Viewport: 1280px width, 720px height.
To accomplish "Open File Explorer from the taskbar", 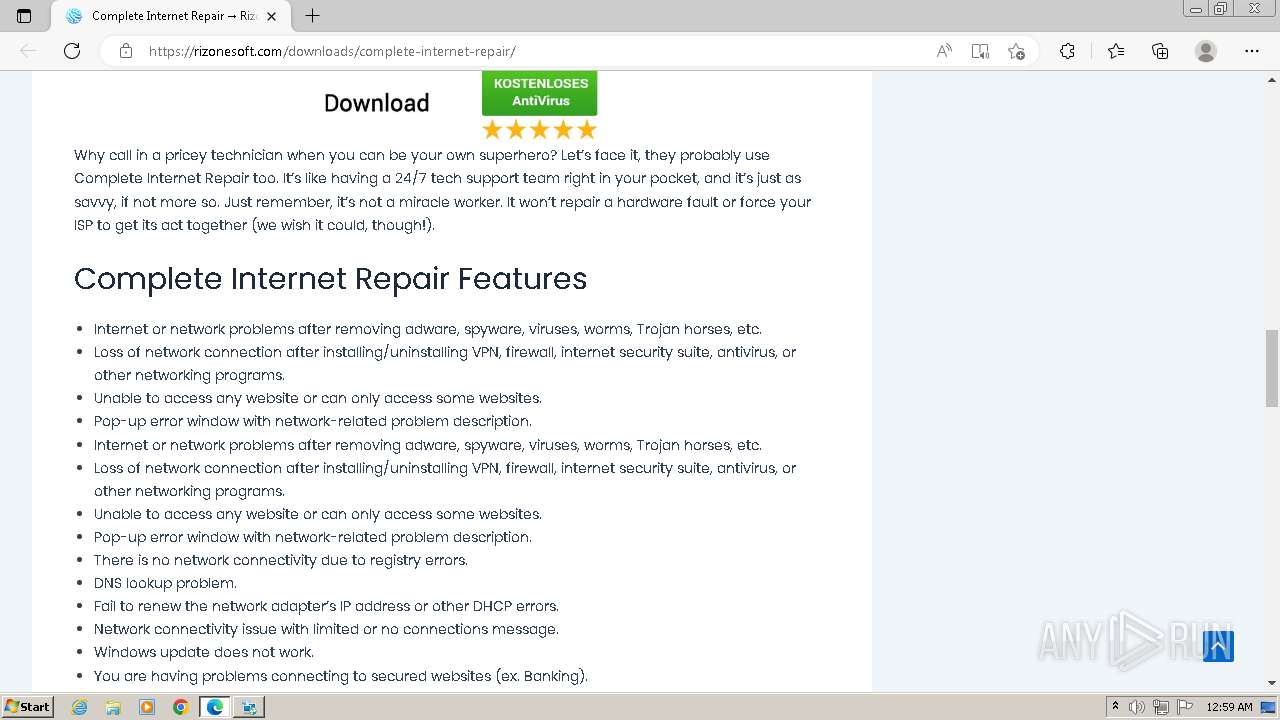I will coord(113,707).
